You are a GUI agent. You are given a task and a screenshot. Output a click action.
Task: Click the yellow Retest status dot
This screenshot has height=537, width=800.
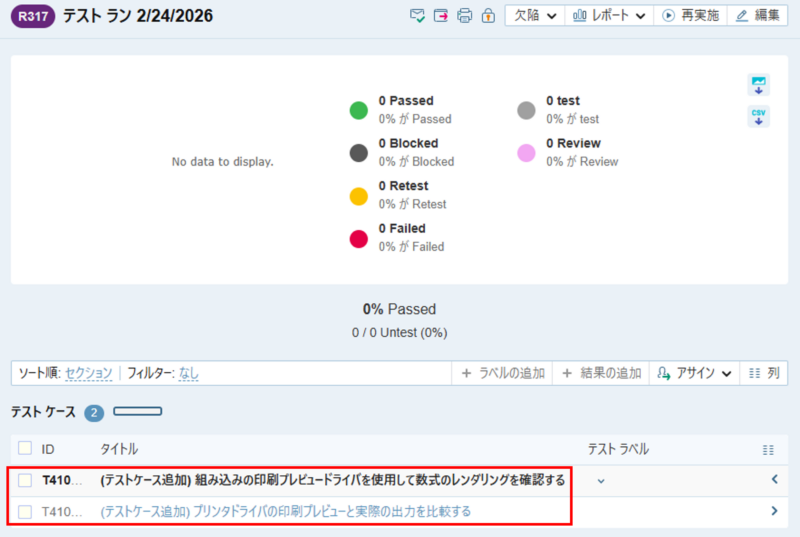[359, 196]
